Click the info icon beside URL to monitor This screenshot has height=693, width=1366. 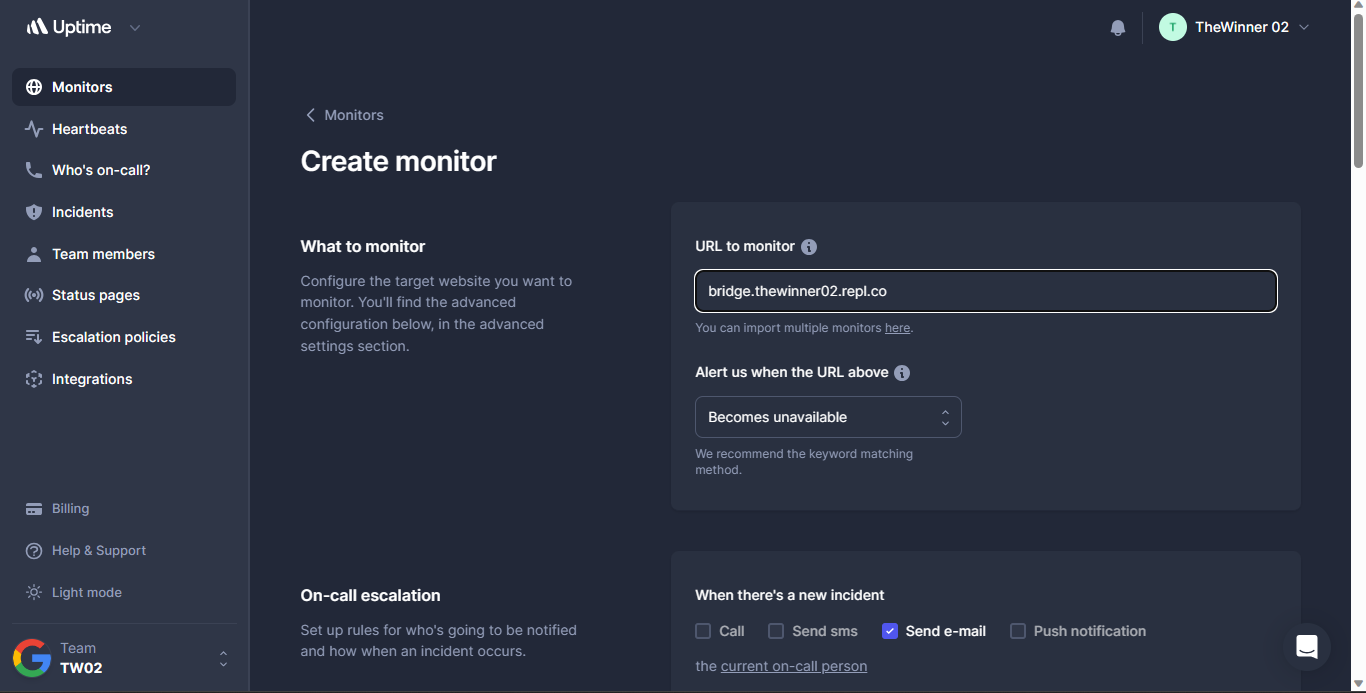coord(809,247)
